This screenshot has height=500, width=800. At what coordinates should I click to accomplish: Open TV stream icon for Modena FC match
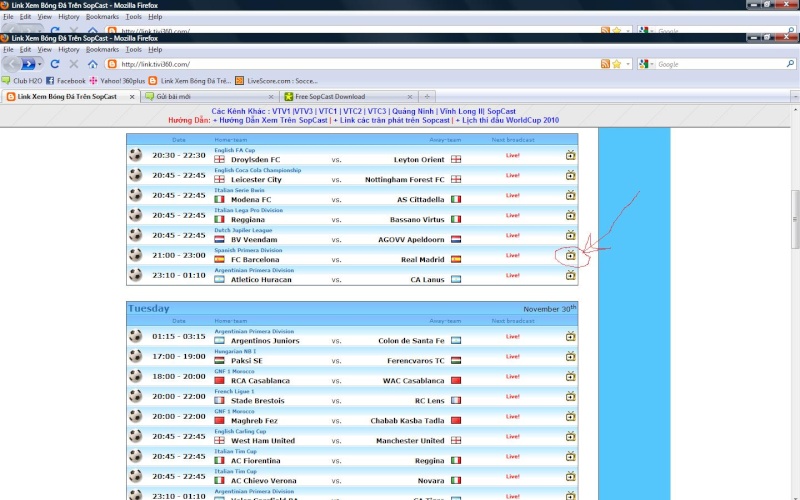[570, 195]
